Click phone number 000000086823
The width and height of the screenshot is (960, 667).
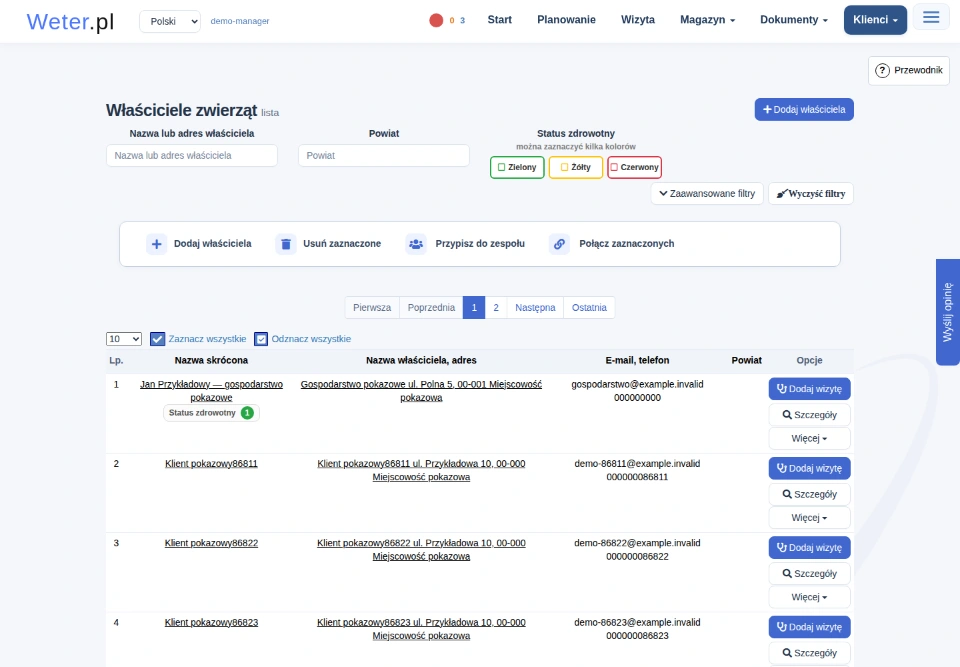637,636
